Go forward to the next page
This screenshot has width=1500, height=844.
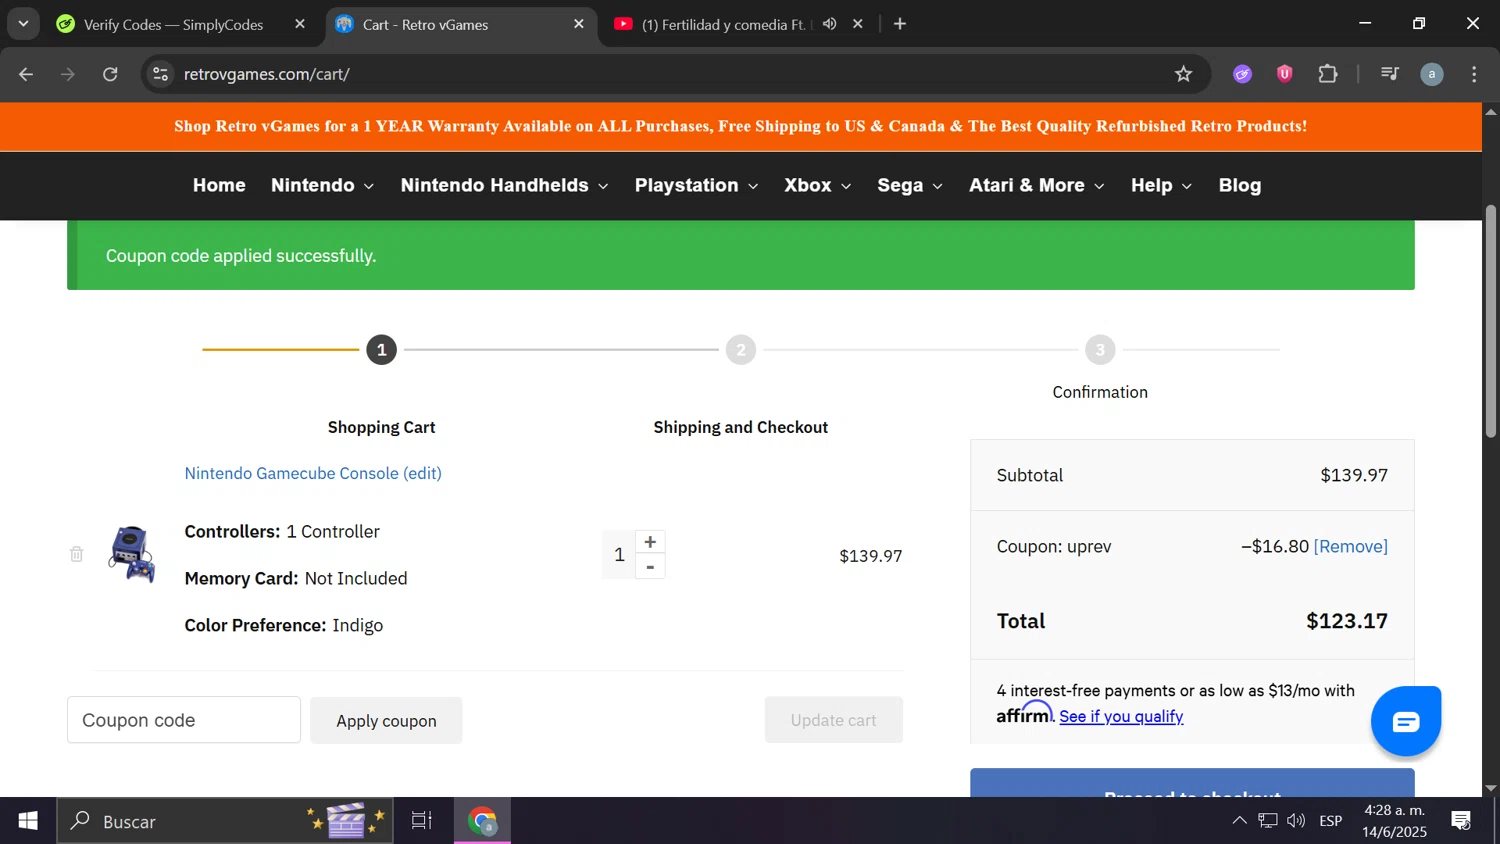click(x=68, y=74)
